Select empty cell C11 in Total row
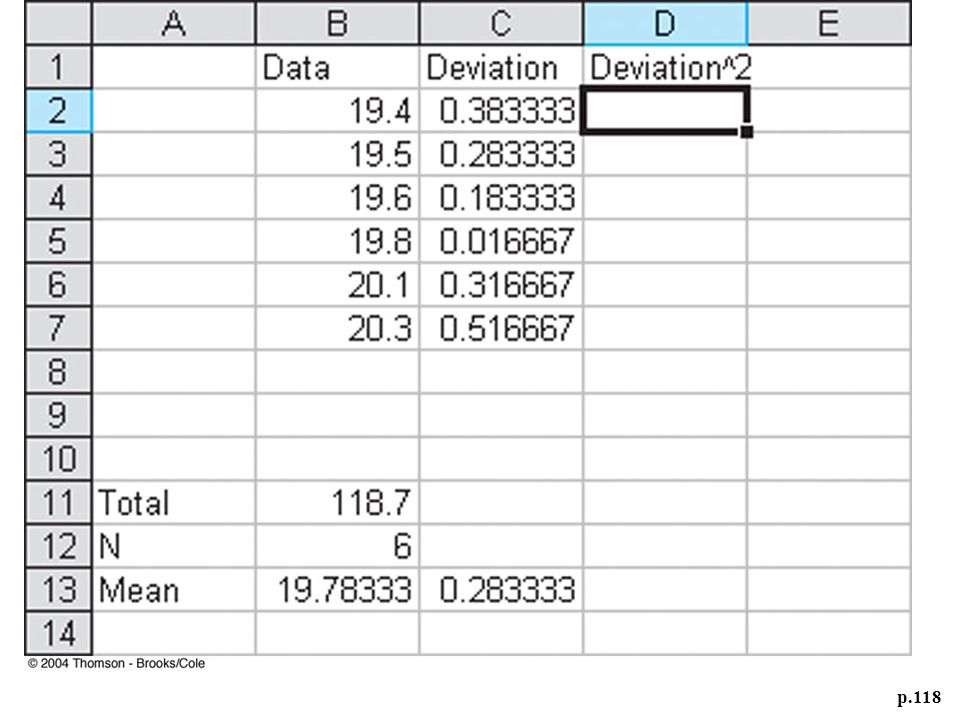Screen dimensions: 960x720 click(x=501, y=502)
